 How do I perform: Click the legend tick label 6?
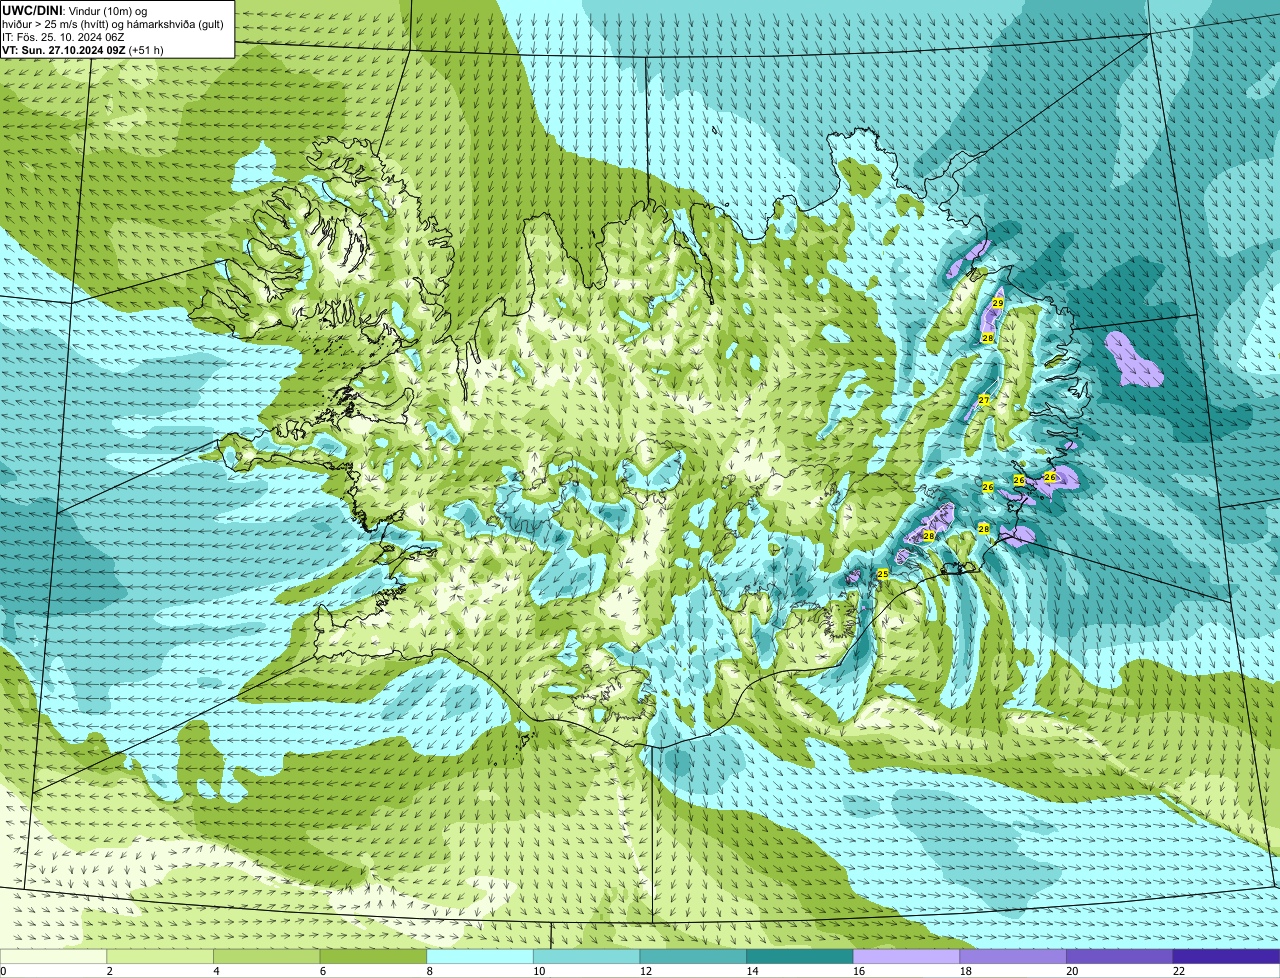(x=322, y=971)
